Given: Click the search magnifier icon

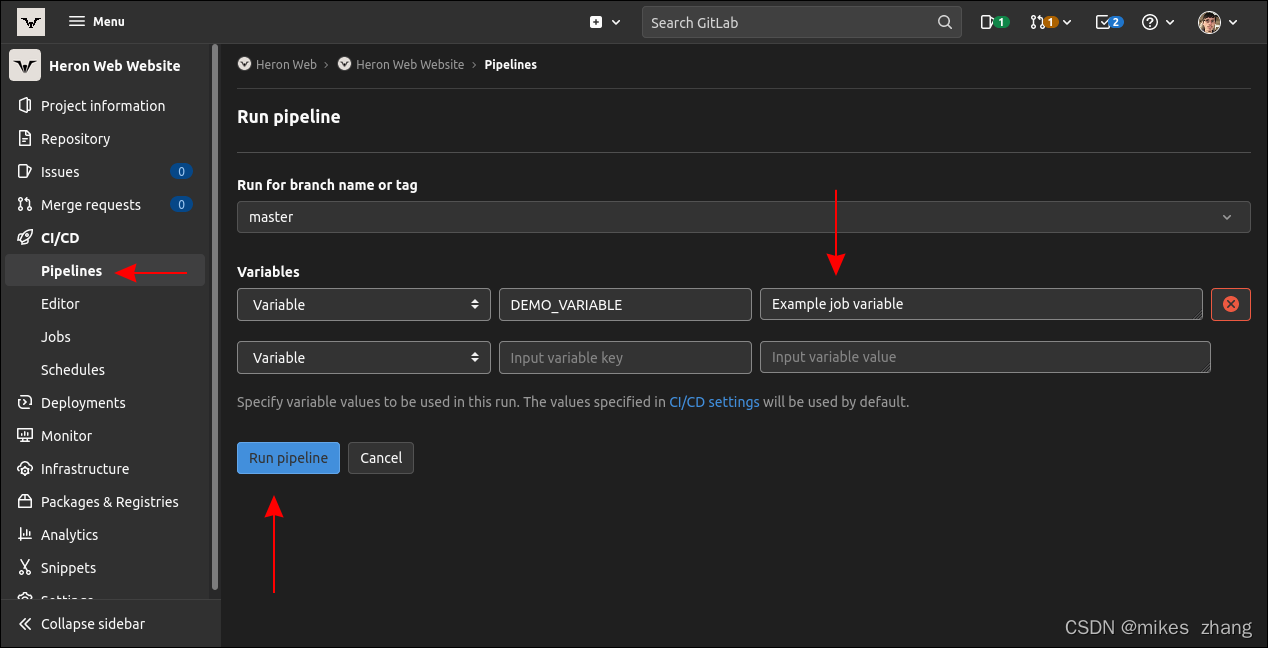Looking at the screenshot, I should pos(945,22).
